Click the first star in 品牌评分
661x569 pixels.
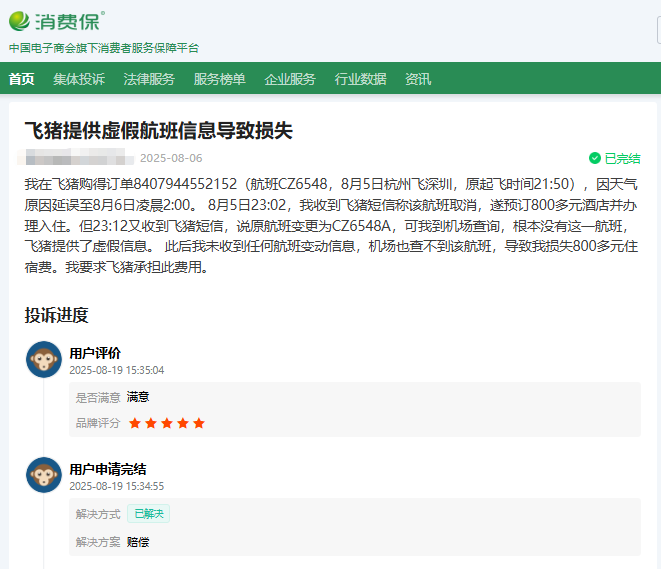tap(135, 423)
